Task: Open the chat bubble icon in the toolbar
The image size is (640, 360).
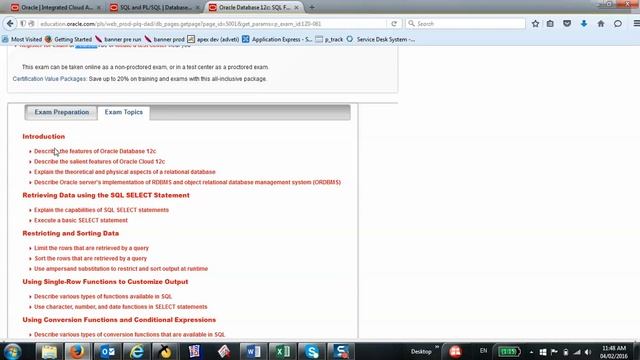Action: 618,24
